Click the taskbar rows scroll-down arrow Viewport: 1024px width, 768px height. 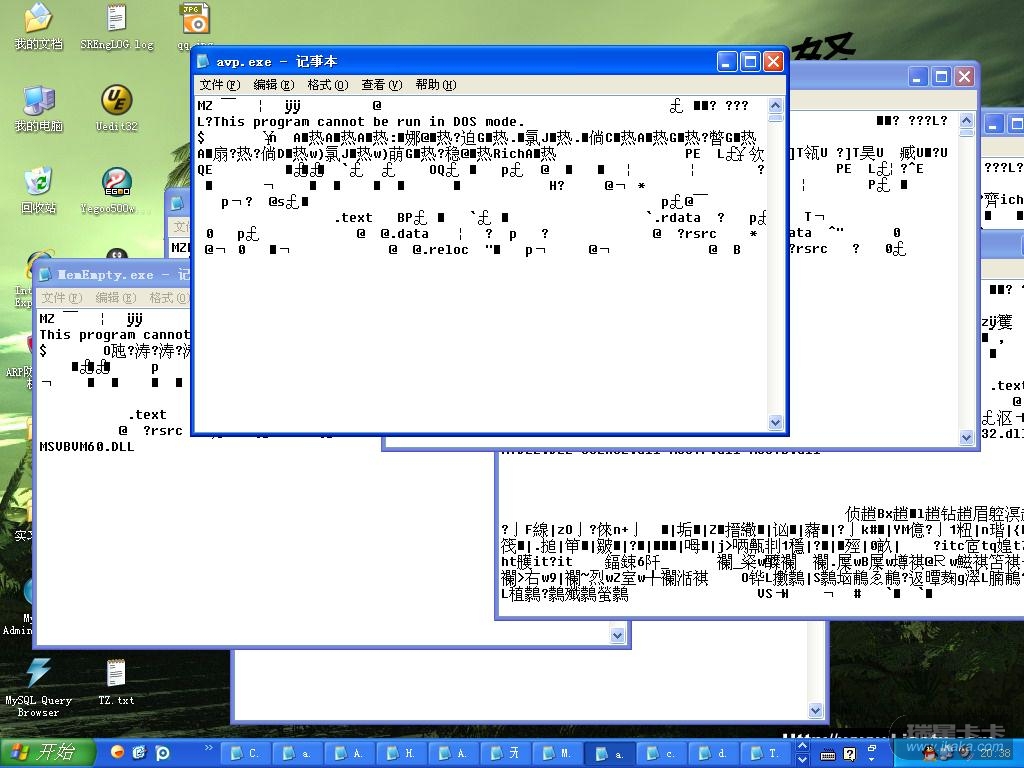point(803,760)
